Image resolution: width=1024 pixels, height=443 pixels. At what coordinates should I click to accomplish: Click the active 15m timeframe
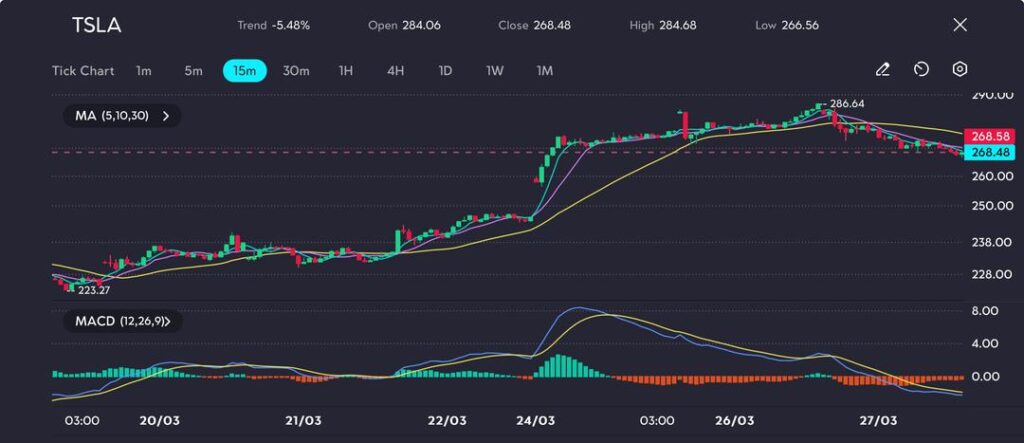coord(244,71)
